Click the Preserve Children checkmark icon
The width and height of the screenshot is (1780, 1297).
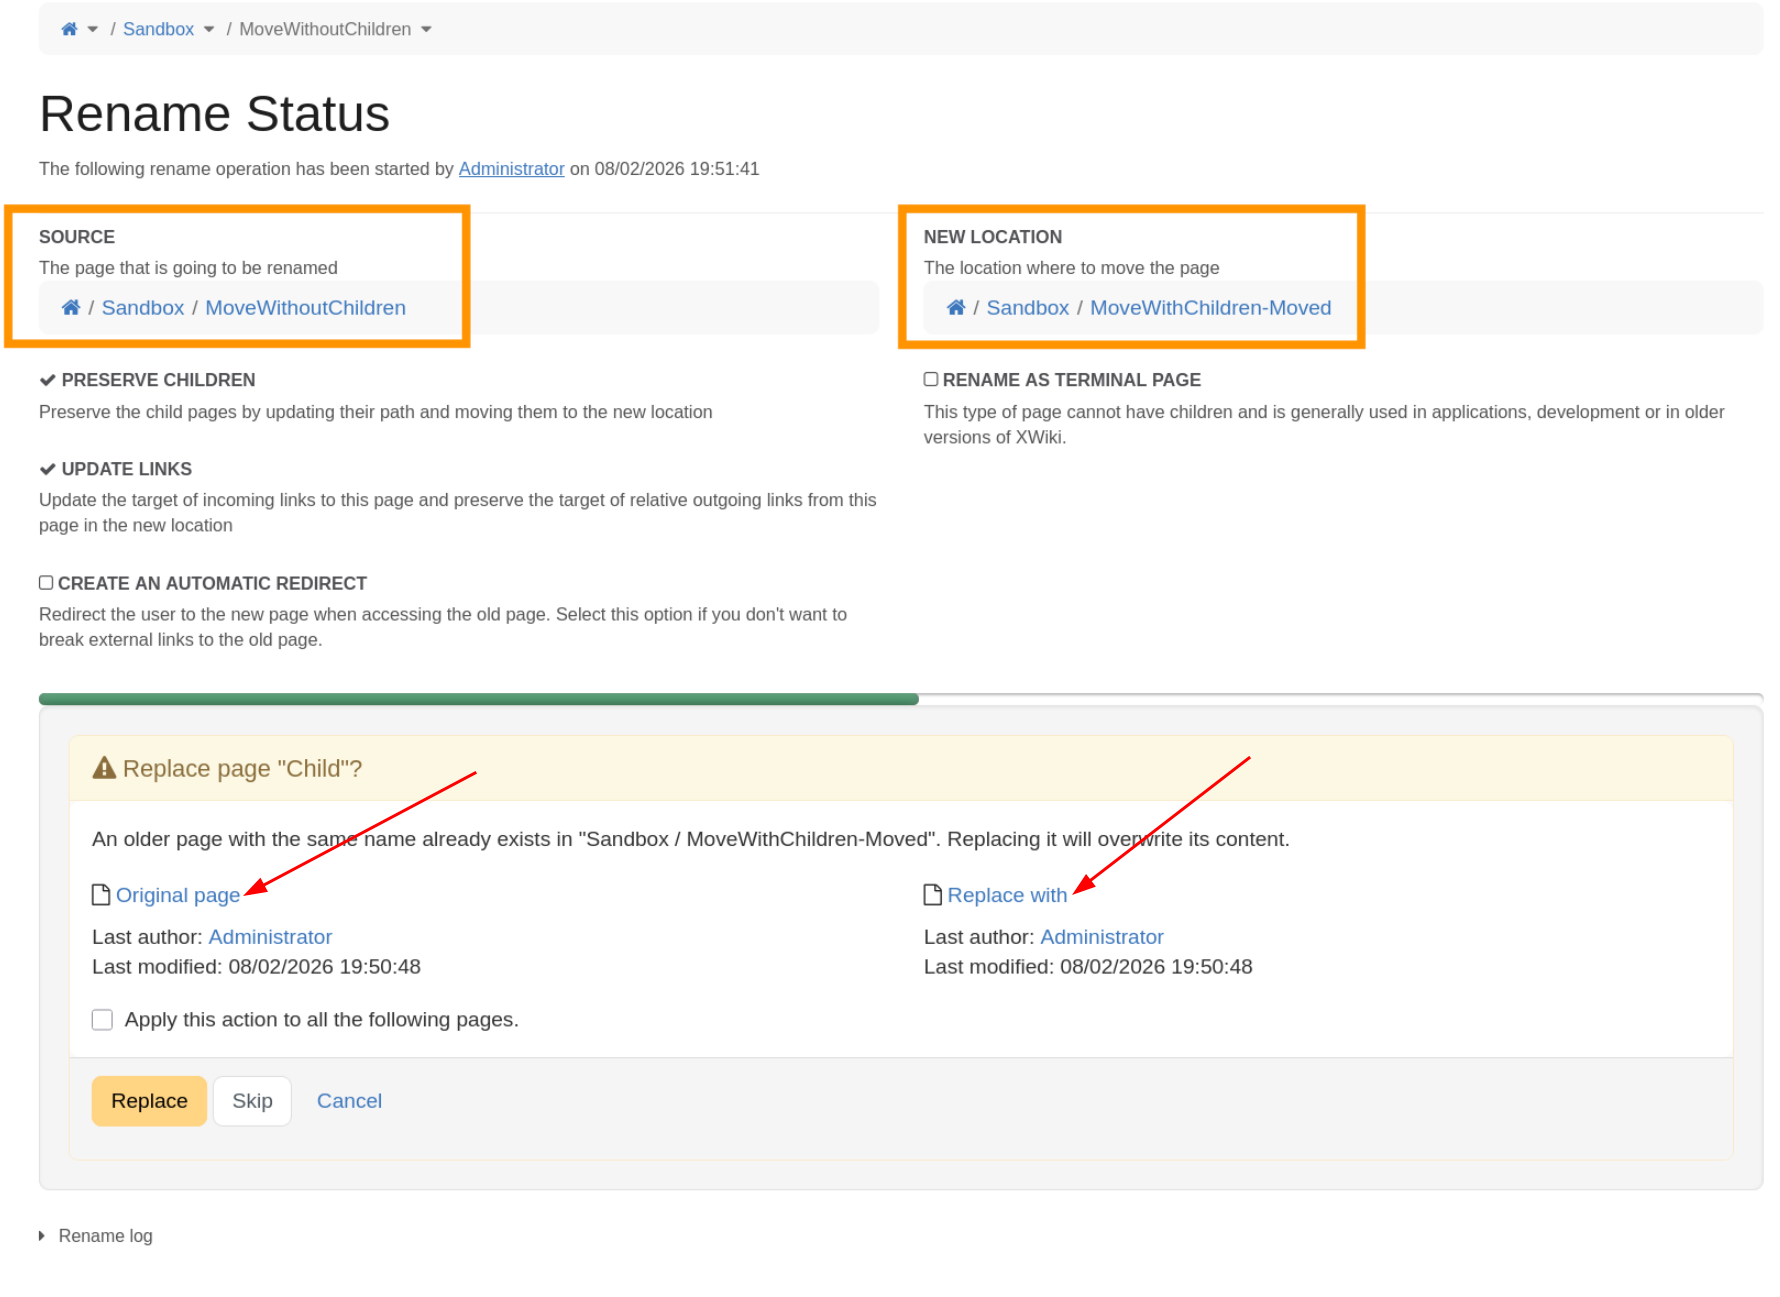pyautogui.click(x=47, y=380)
